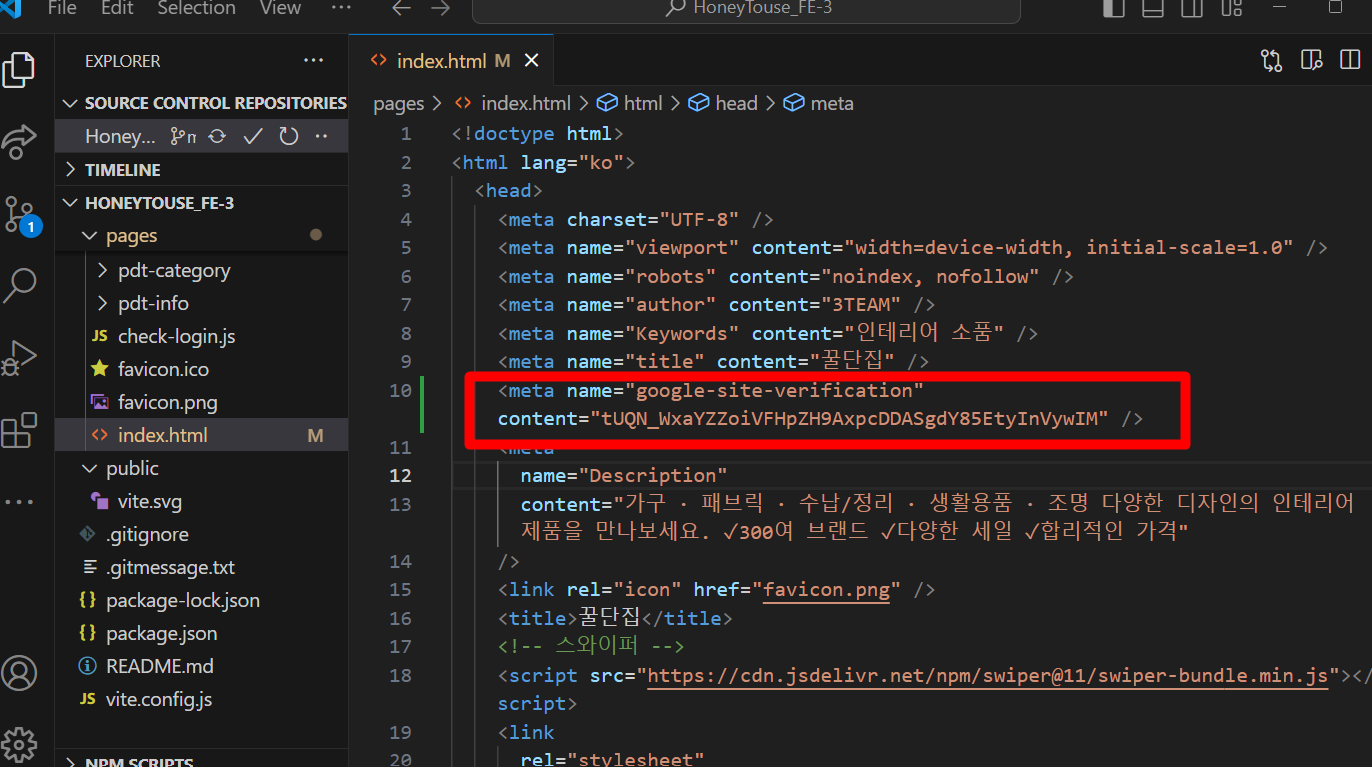The height and width of the screenshot is (767, 1372).
Task: Open the Extensions view
Action: (x=19, y=430)
